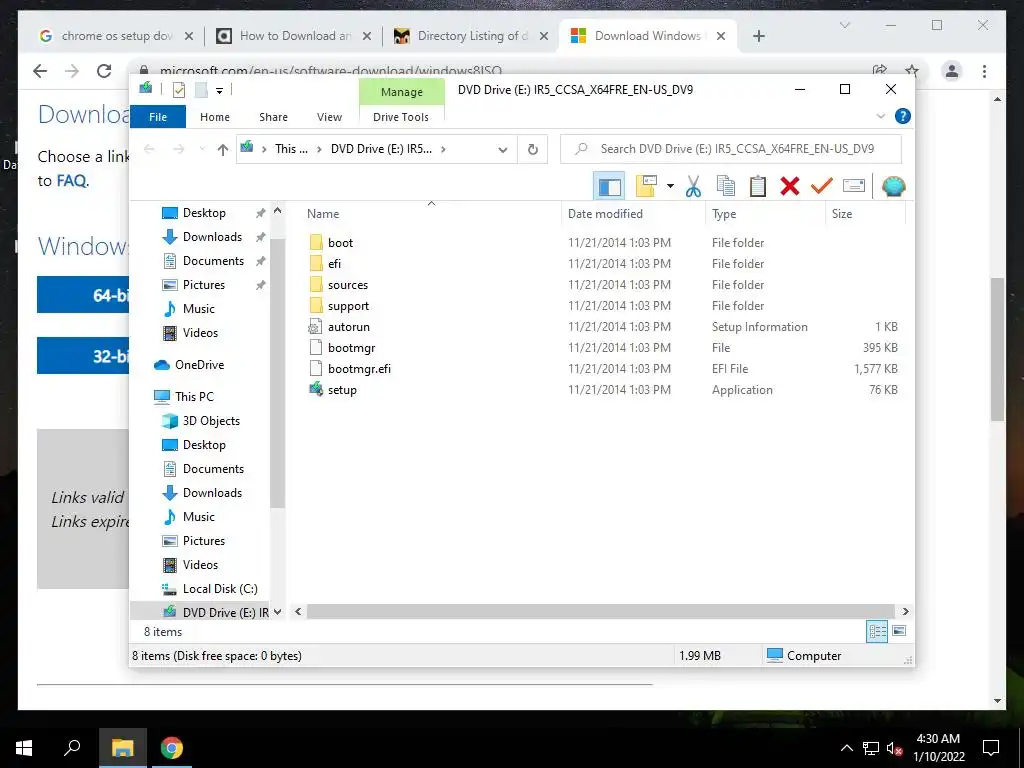The width and height of the screenshot is (1024, 768).
Task: Click the Classic Shell settings icon
Action: pyautogui.click(x=893, y=187)
